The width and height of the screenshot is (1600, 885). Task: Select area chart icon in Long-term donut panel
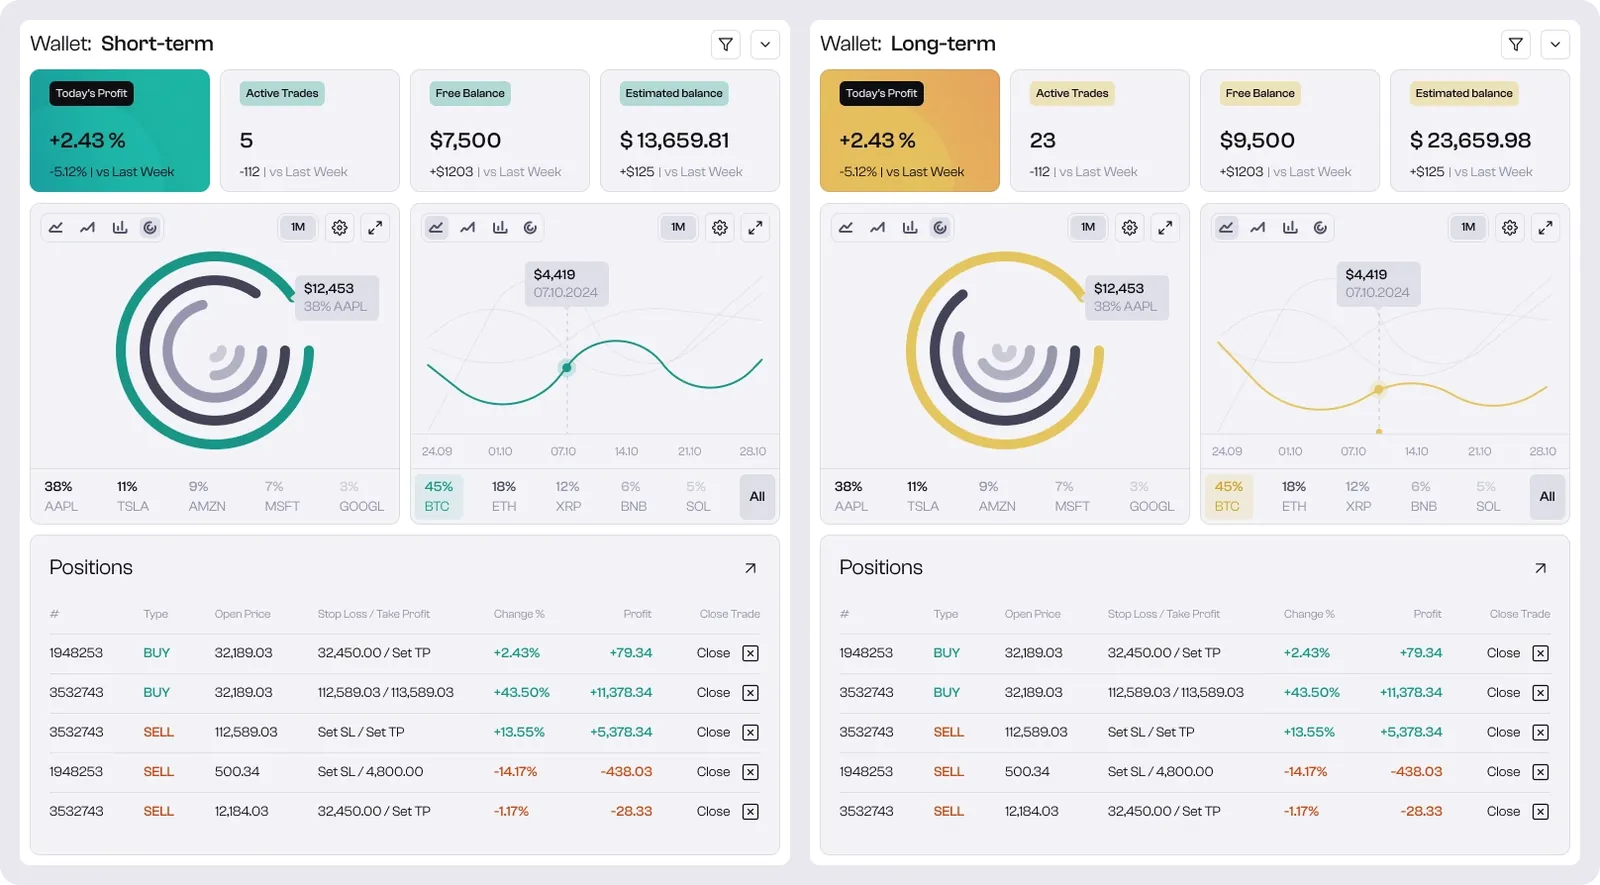[x=846, y=228]
